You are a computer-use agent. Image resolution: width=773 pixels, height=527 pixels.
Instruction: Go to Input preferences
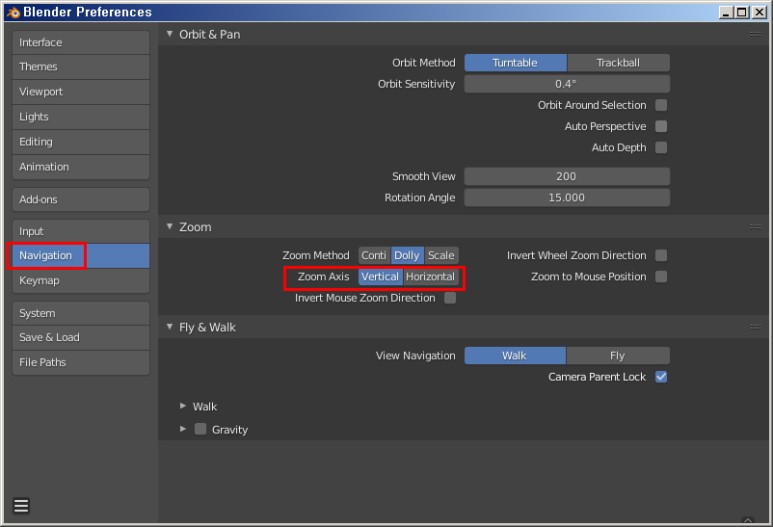(x=81, y=231)
